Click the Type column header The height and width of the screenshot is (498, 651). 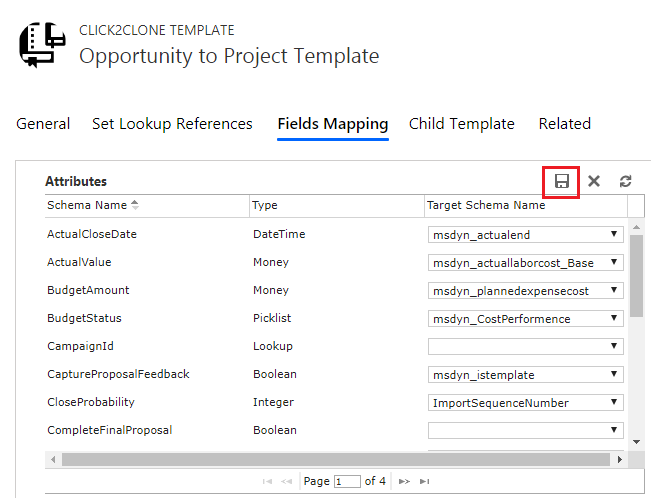coord(265,205)
